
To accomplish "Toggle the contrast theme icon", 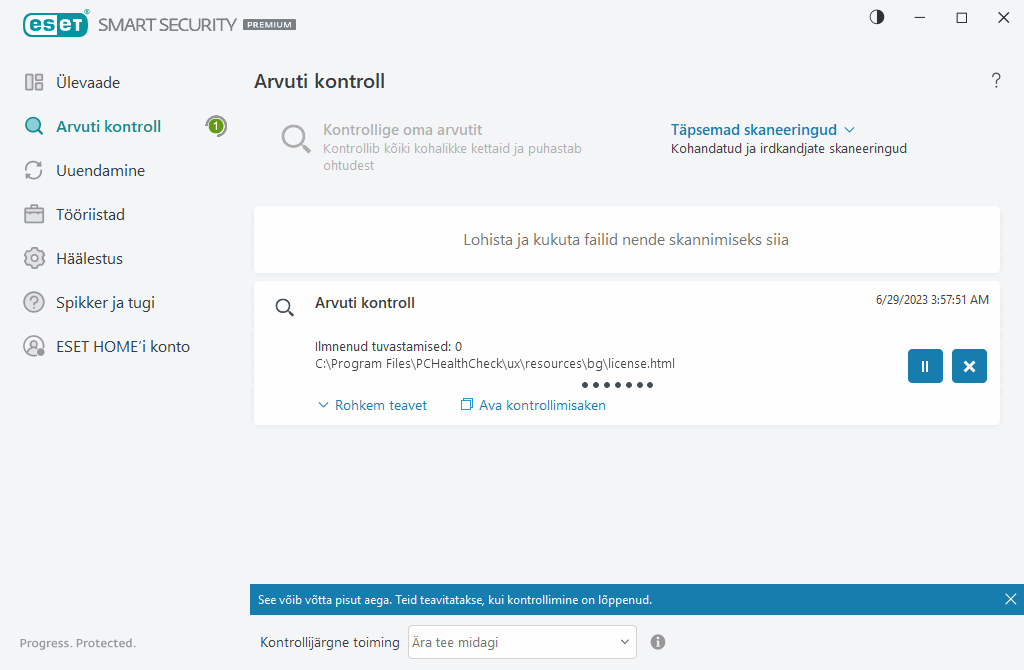I will (x=877, y=17).
